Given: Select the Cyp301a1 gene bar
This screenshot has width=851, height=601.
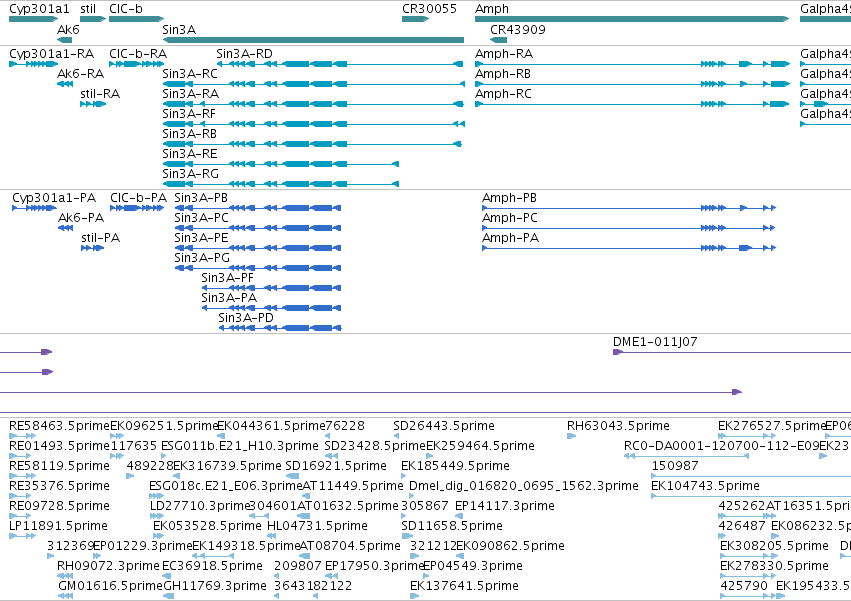Looking at the screenshot, I should pos(33,19).
